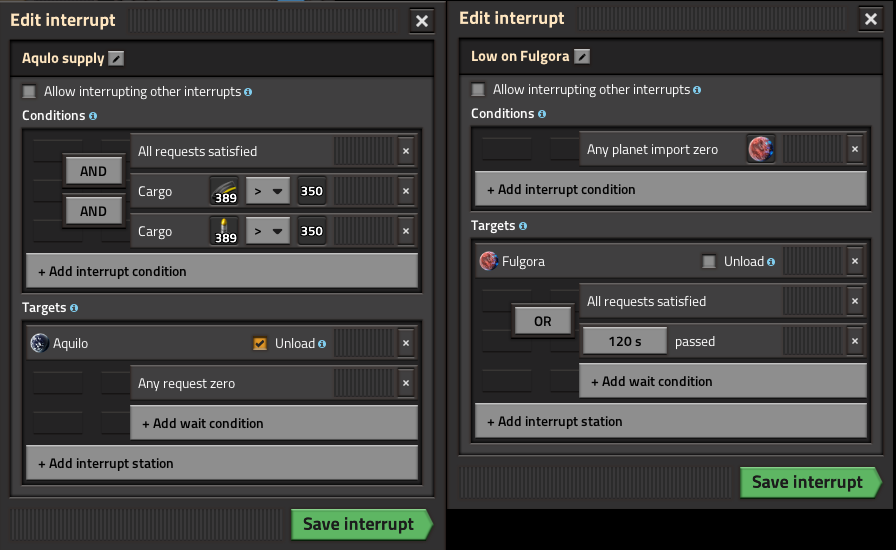Click the Fulgora planet icon in import condition
This screenshot has height=550, width=896.
tap(760, 150)
